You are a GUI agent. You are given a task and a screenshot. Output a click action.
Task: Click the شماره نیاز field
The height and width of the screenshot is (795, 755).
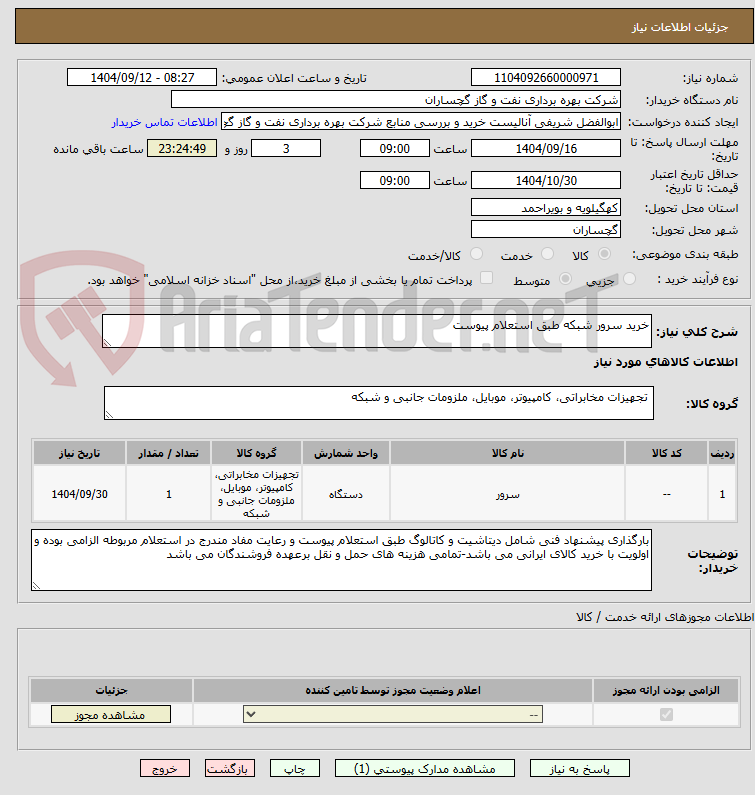click(546, 78)
